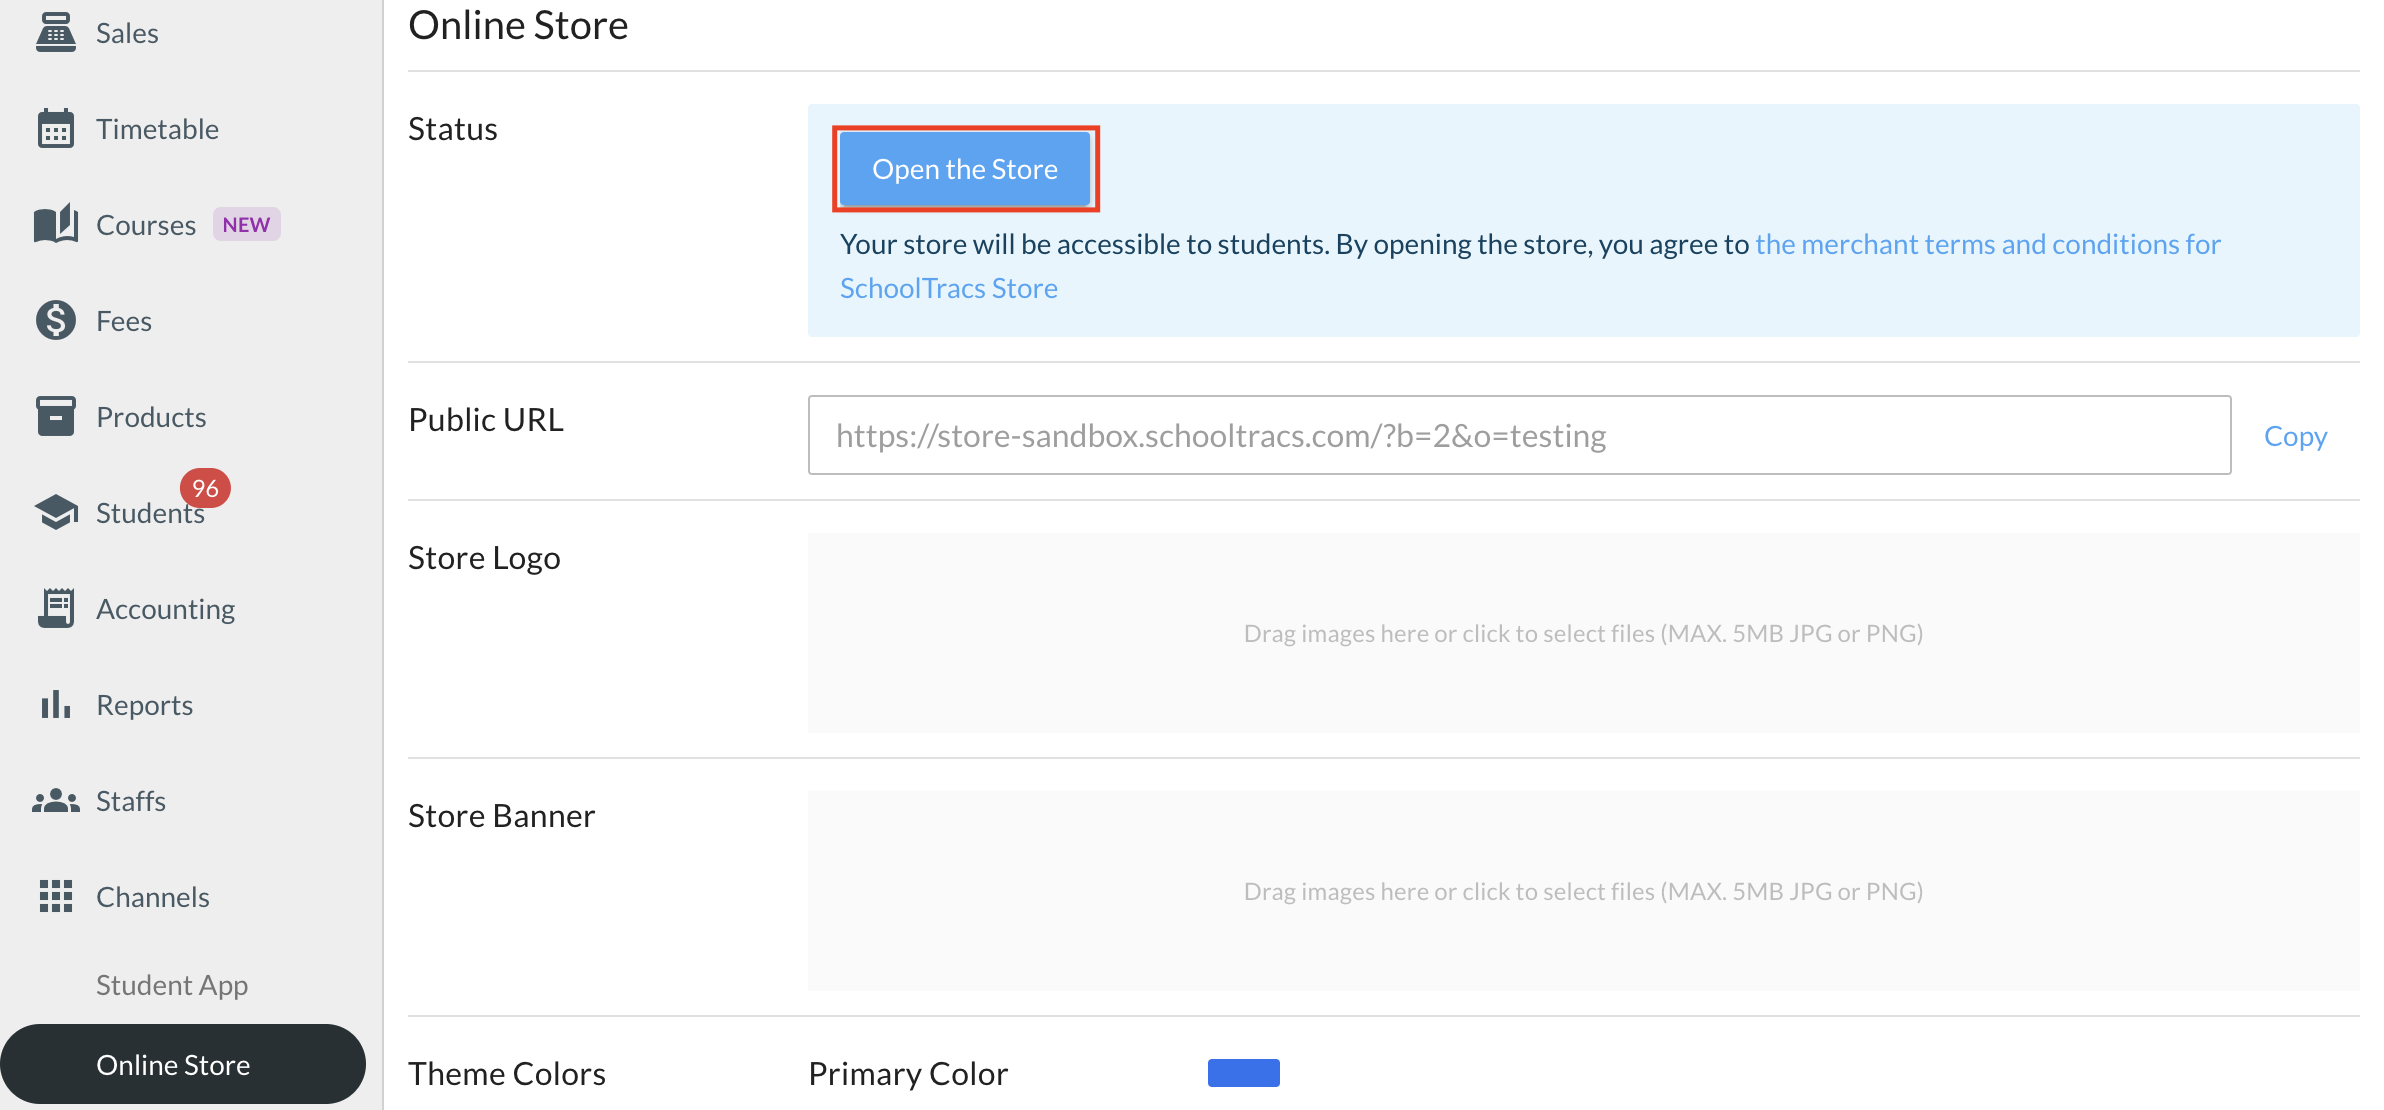
Task: Click the Public URL text field
Action: coord(1518,436)
